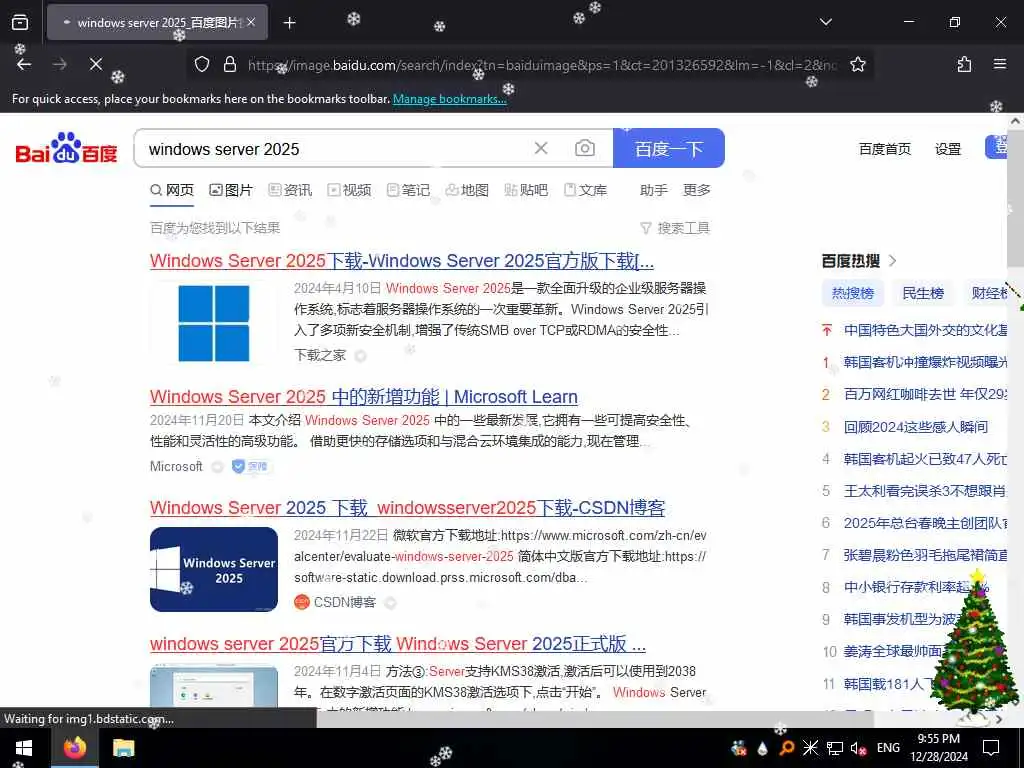The image size is (1024, 768).
Task: Switch to the 贴吧 tab
Action: click(526, 190)
